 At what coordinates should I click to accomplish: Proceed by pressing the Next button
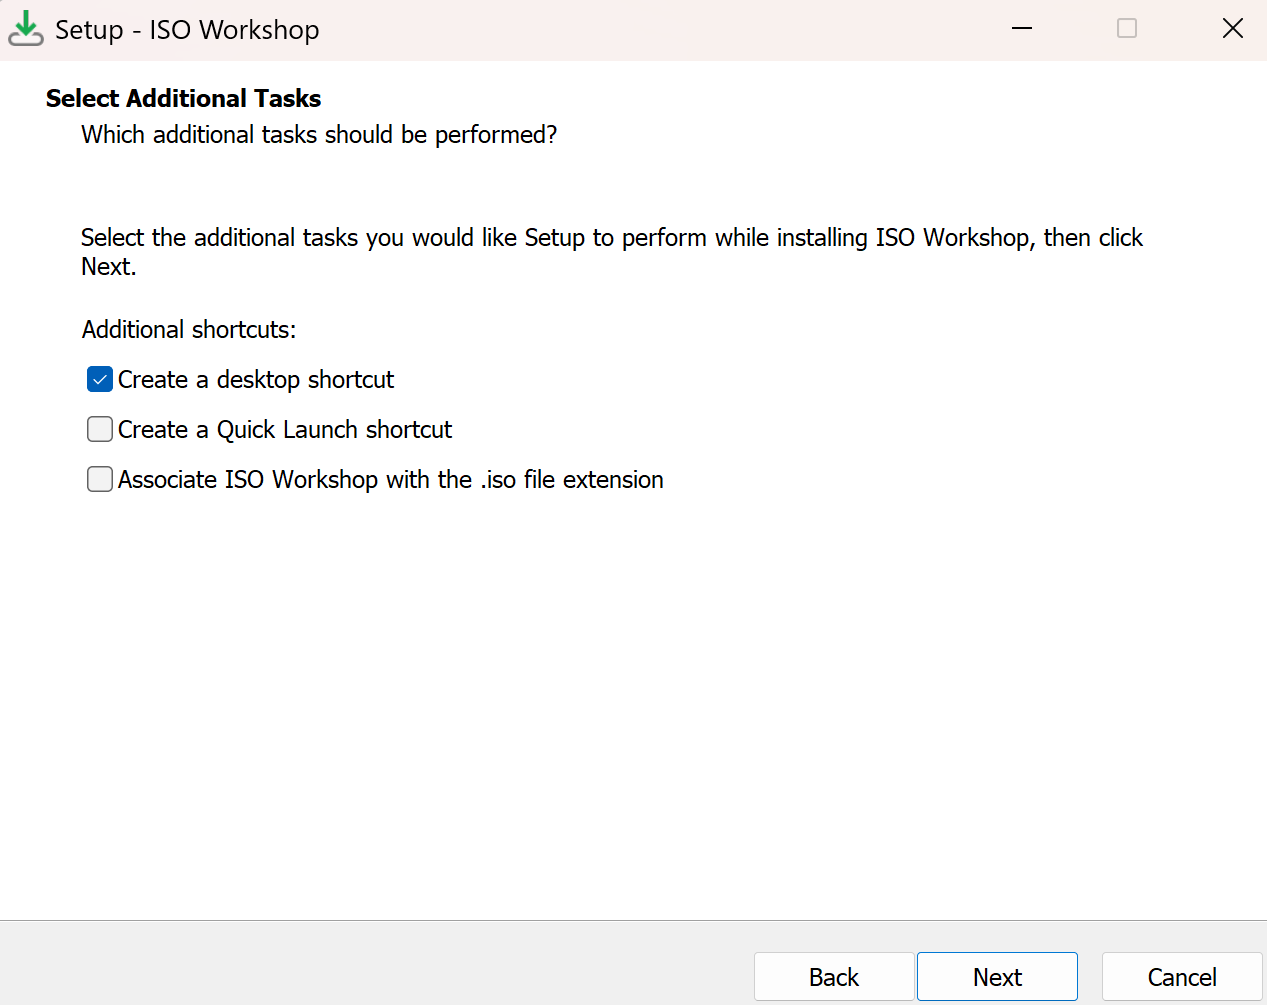[x=997, y=977]
